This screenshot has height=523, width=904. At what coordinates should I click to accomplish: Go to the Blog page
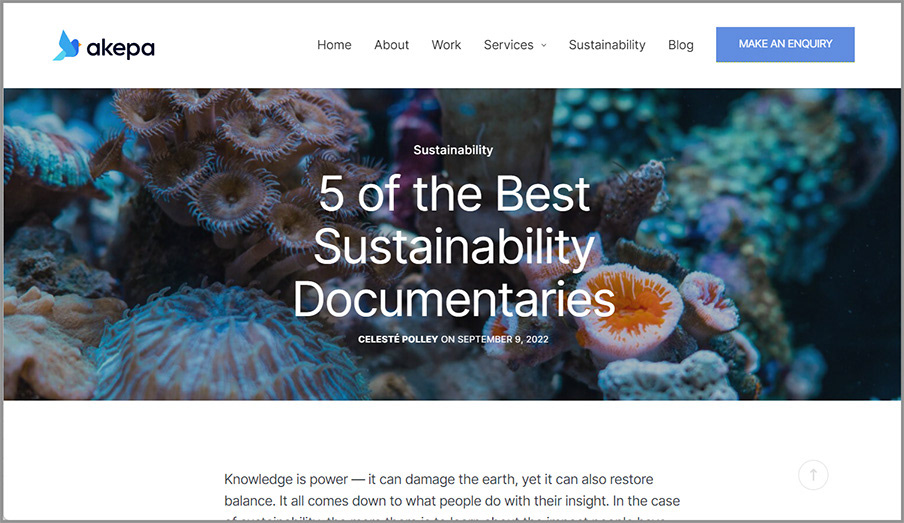(x=680, y=45)
